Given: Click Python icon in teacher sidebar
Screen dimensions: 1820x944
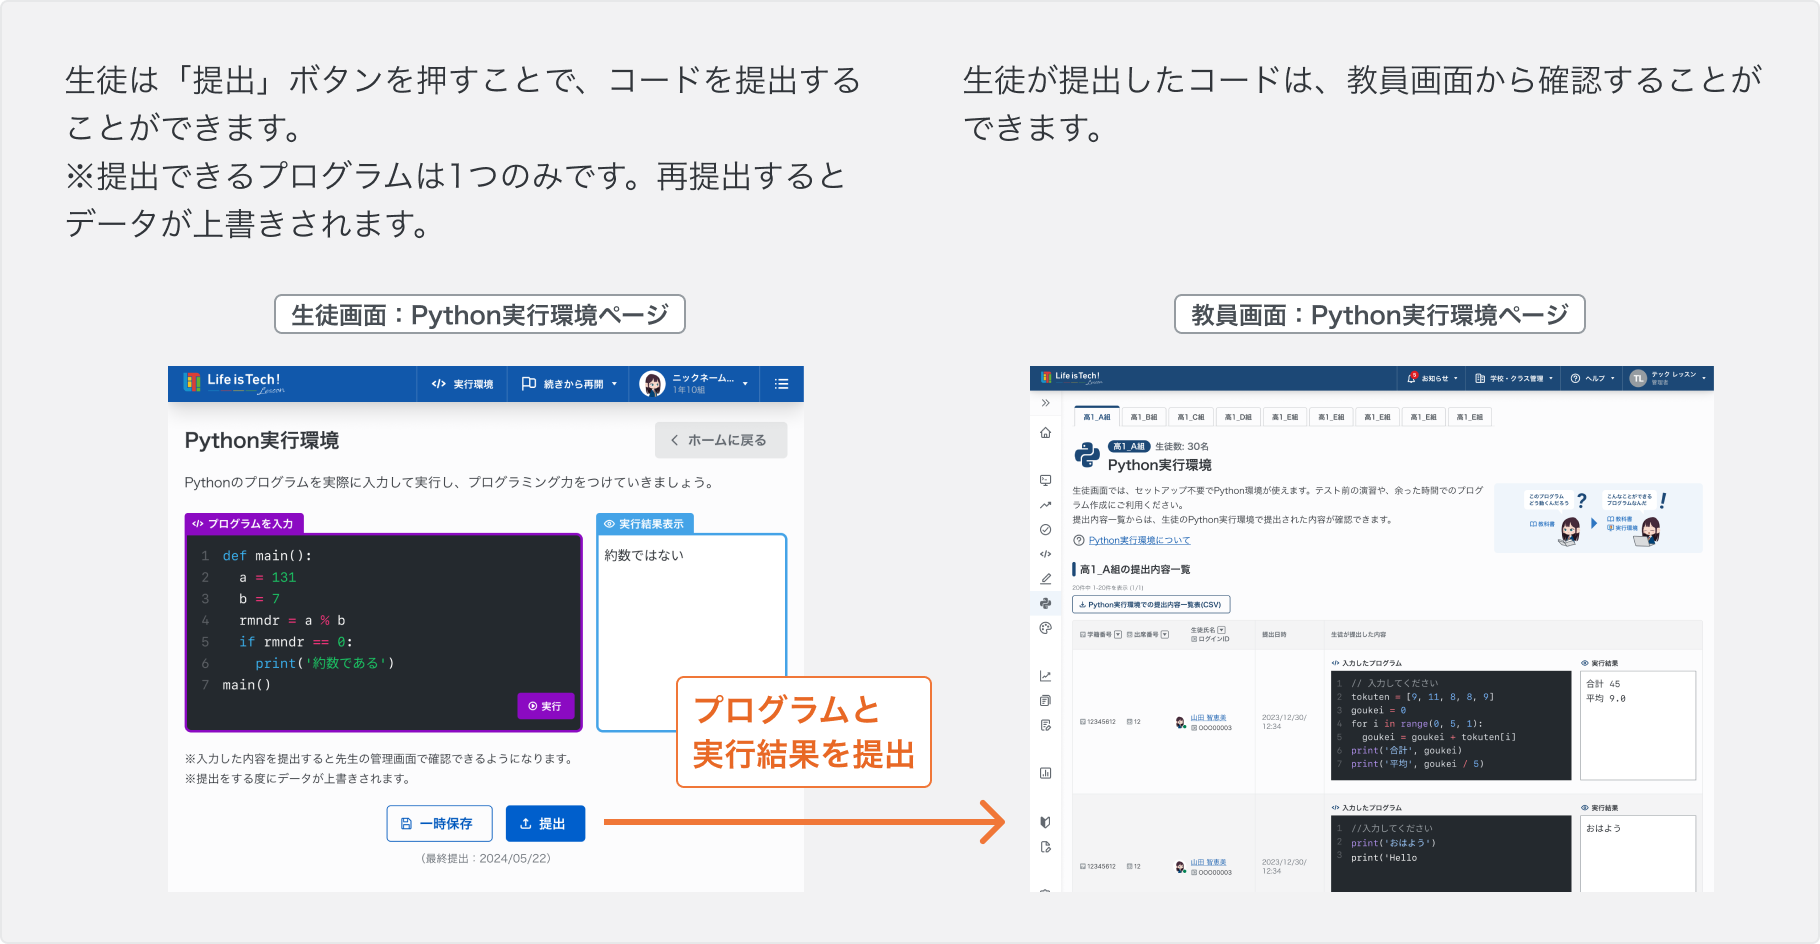Looking at the screenshot, I should pos(1045,603).
